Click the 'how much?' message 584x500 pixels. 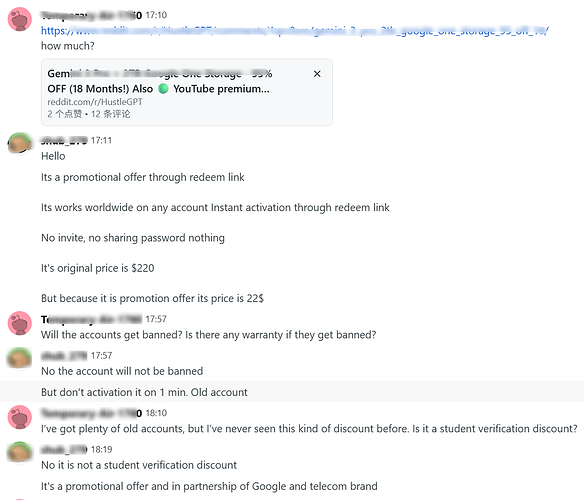pos(68,46)
